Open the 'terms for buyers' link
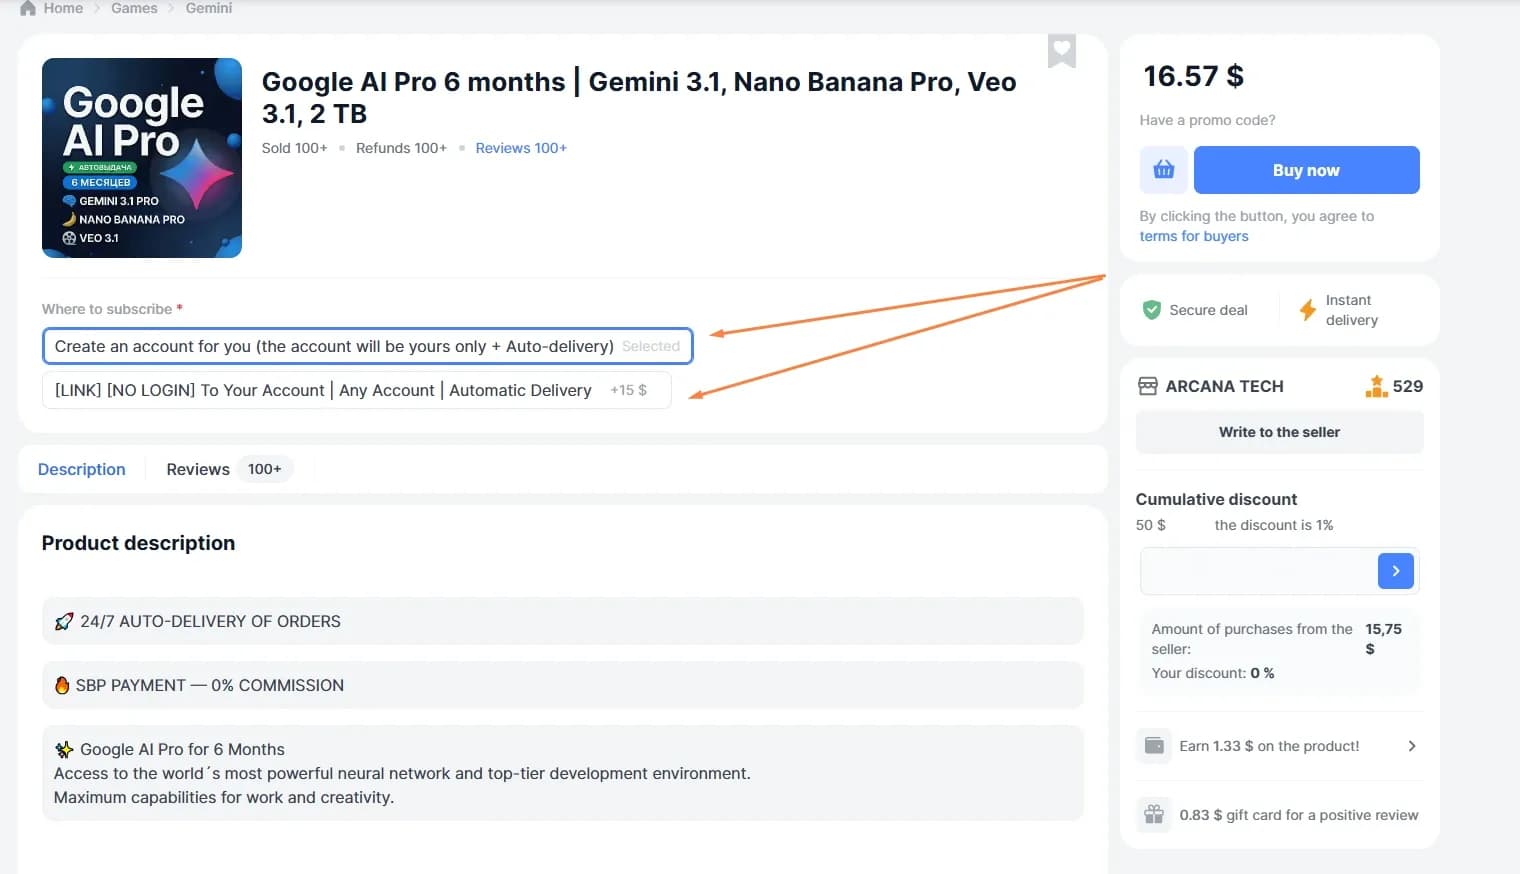The width and height of the screenshot is (1520, 874). point(1193,236)
